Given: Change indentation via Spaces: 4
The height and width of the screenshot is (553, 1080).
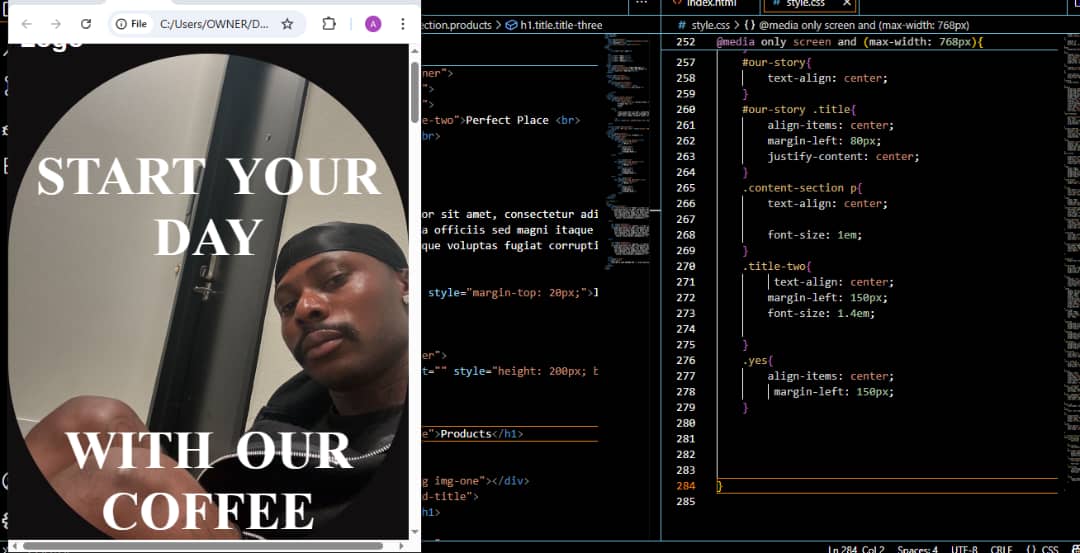Looking at the screenshot, I should pos(917,549).
